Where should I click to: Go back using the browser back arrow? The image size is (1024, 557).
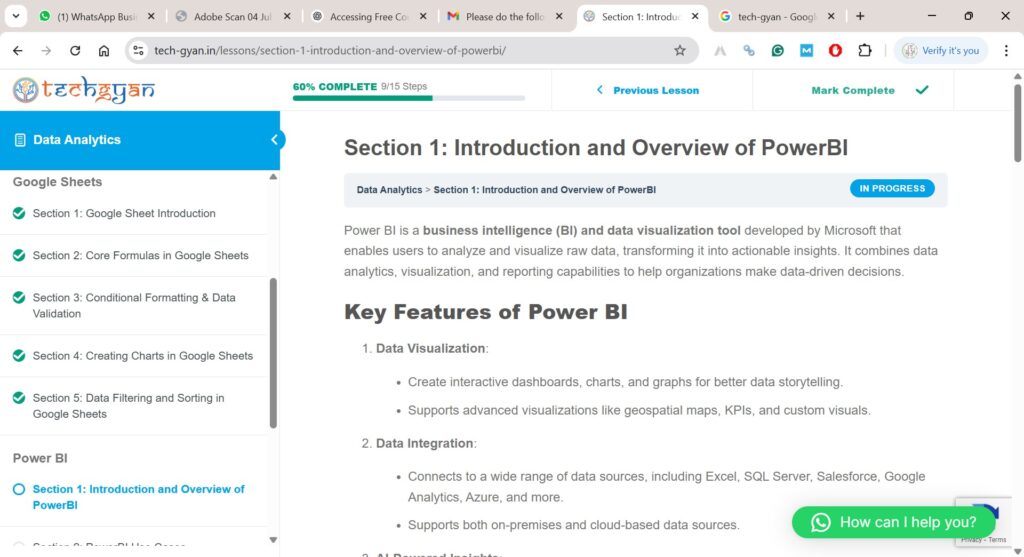coord(18,50)
